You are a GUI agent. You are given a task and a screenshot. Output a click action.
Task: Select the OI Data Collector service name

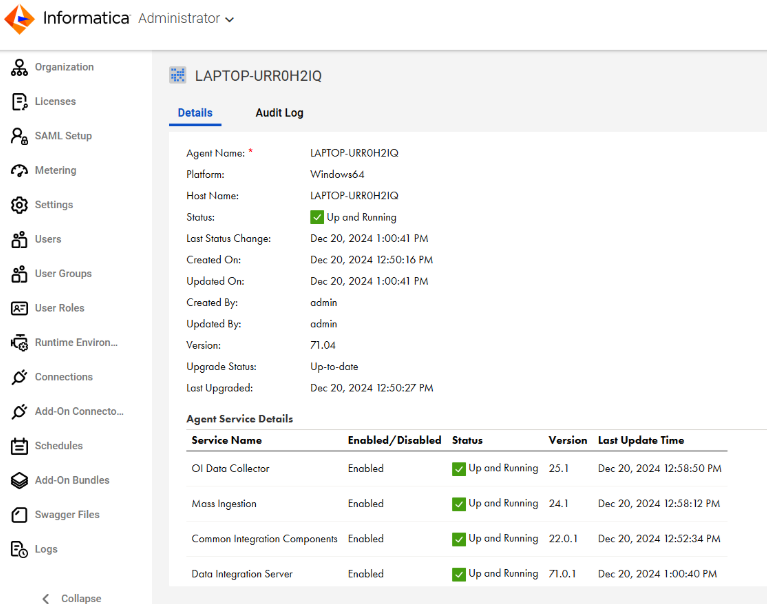[230, 469]
